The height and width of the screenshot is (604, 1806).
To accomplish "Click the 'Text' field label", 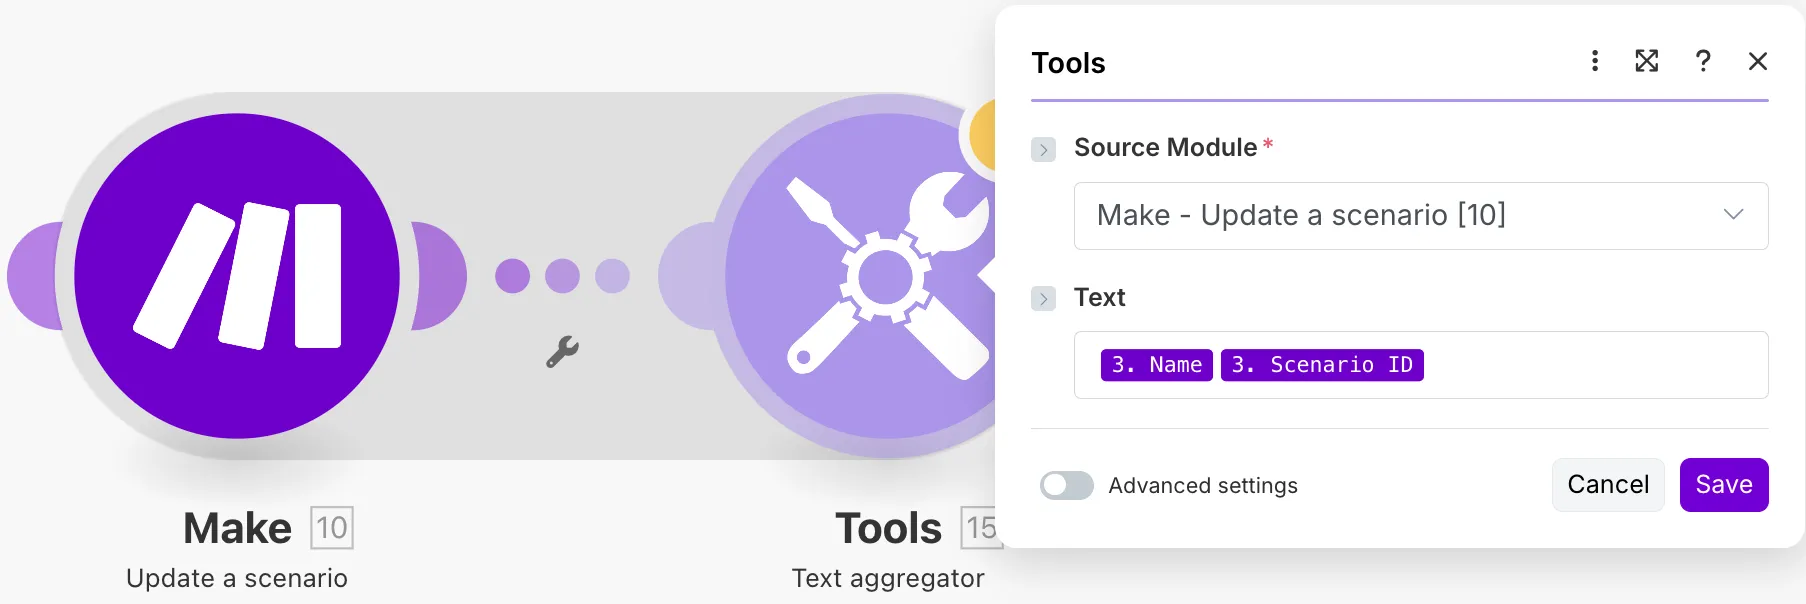I will pyautogui.click(x=1099, y=297).
